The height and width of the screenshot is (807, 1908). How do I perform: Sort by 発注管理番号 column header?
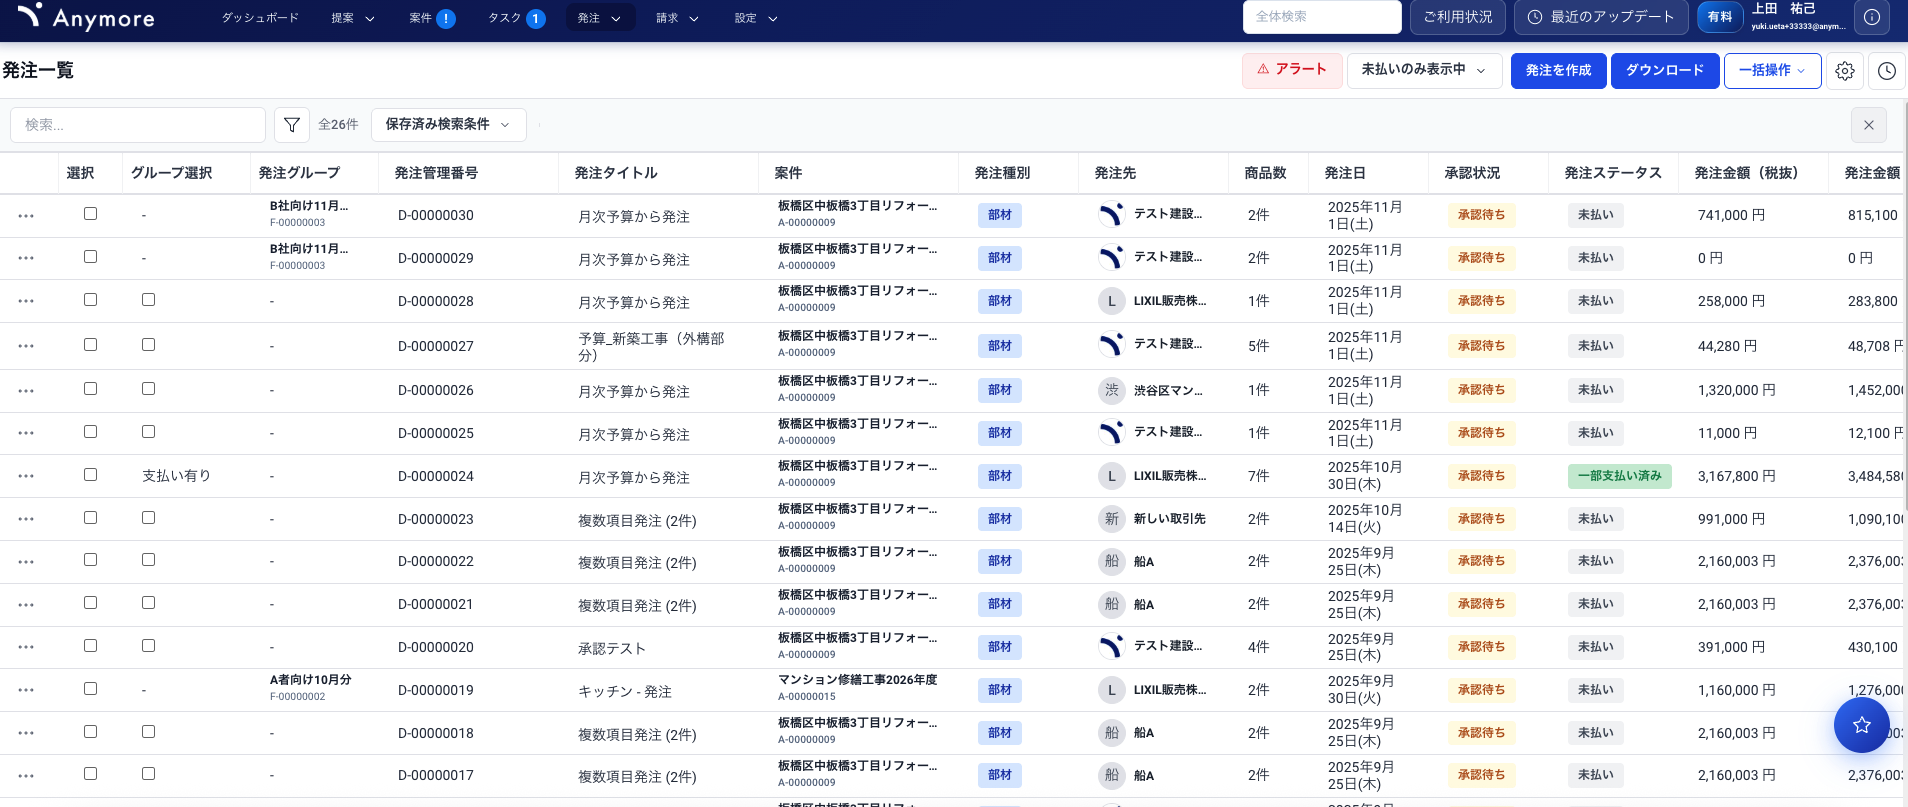(x=436, y=173)
